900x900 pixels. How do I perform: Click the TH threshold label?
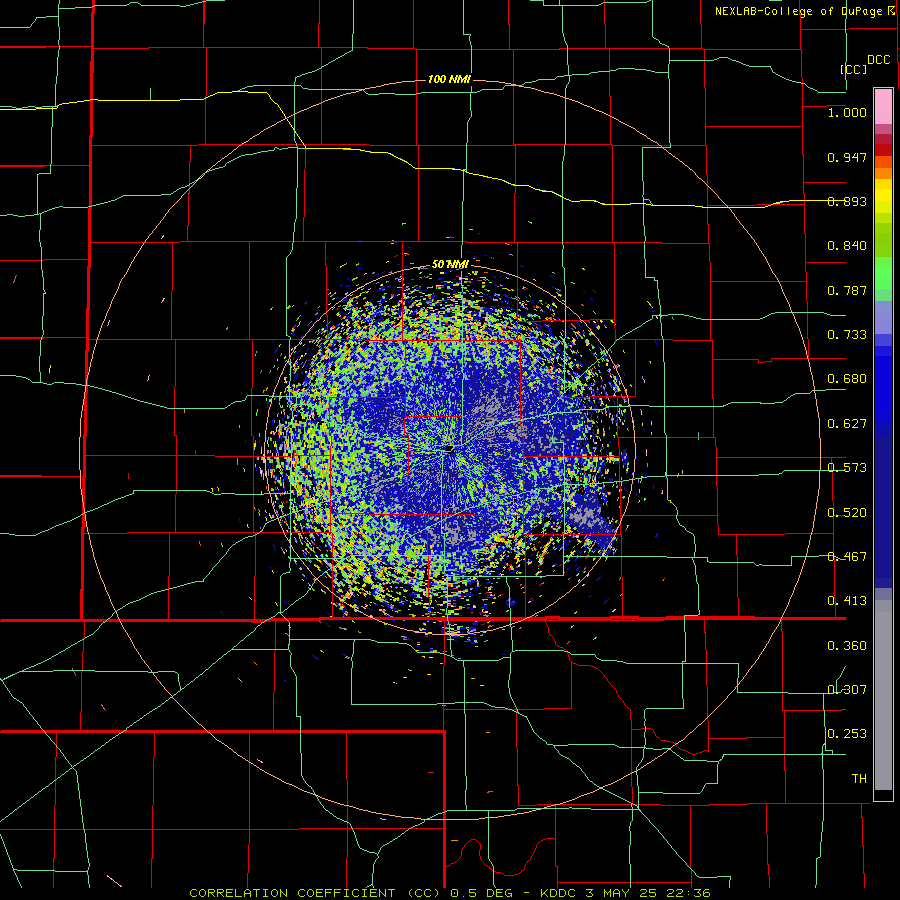[x=859, y=779]
